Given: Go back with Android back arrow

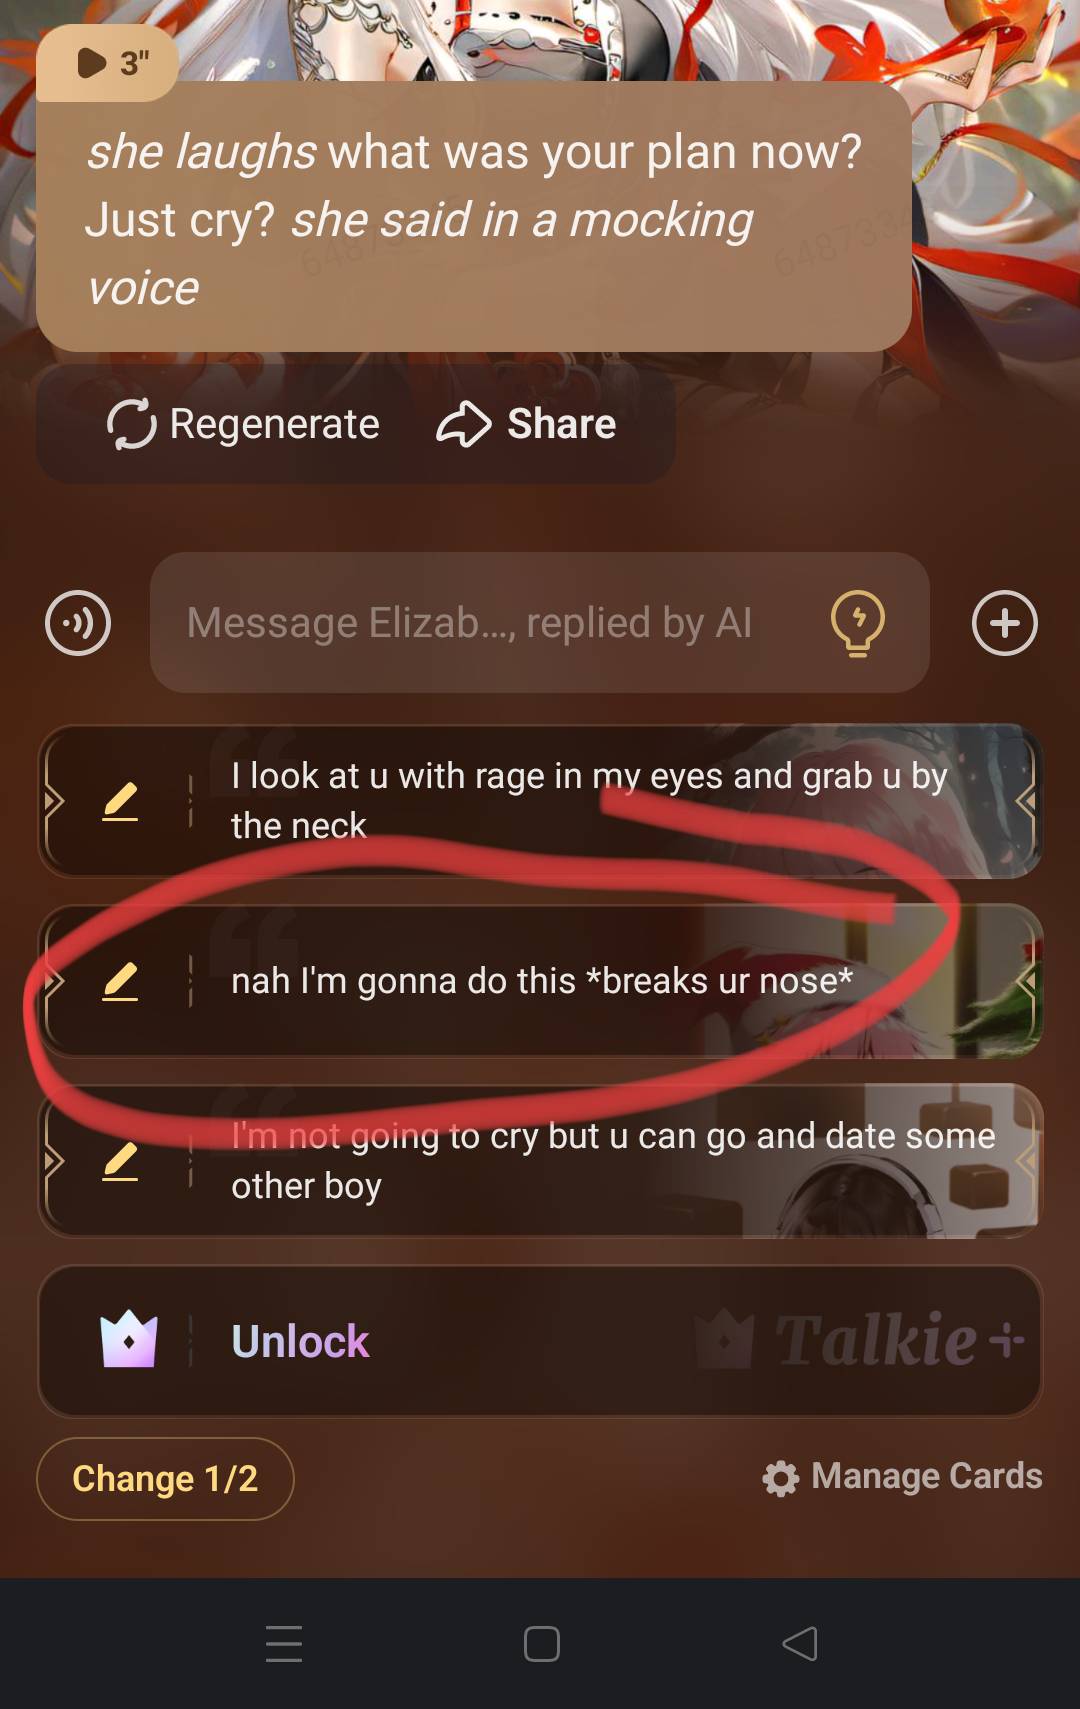Looking at the screenshot, I should click(800, 1644).
